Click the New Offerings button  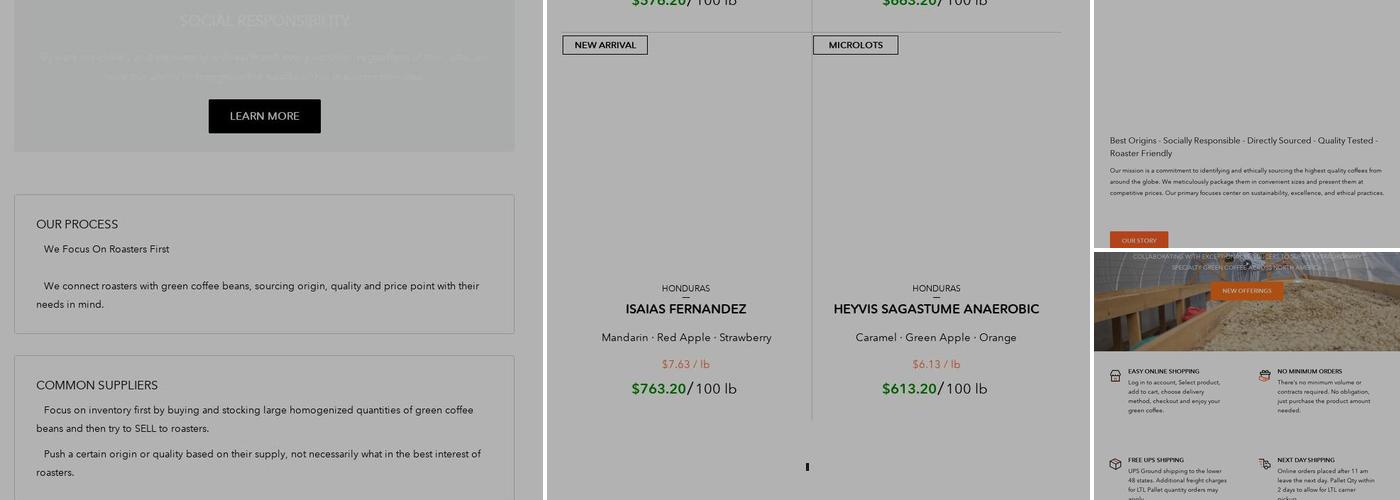click(x=1246, y=291)
